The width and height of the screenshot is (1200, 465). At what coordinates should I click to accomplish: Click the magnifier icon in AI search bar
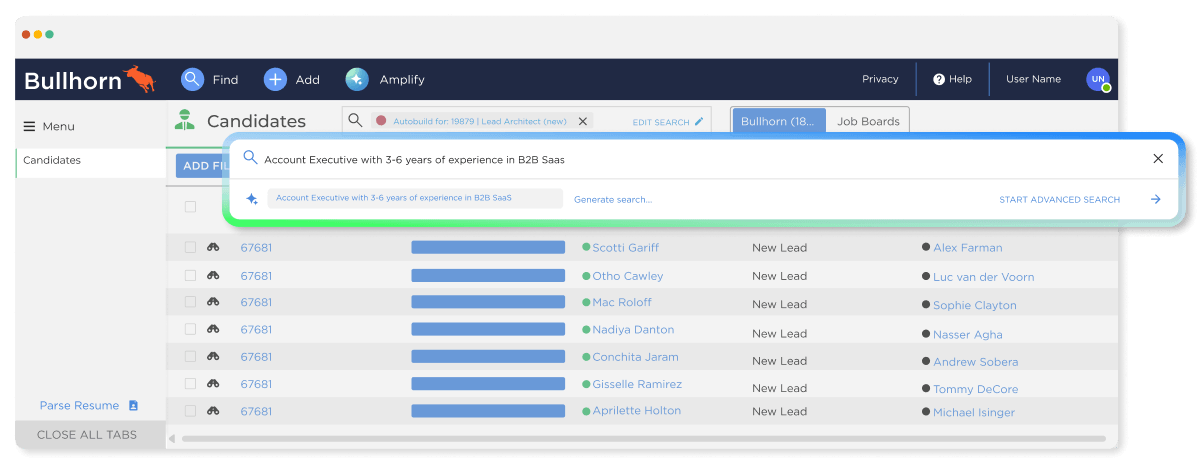pyautogui.click(x=250, y=158)
